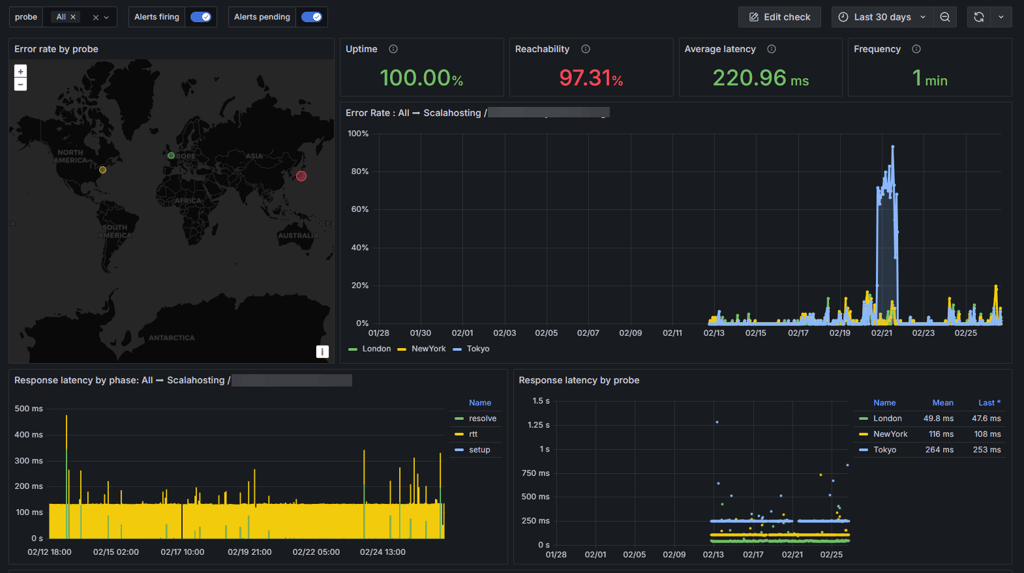Open the refresh interval dropdown
The image size is (1024, 573).
(x=1001, y=17)
